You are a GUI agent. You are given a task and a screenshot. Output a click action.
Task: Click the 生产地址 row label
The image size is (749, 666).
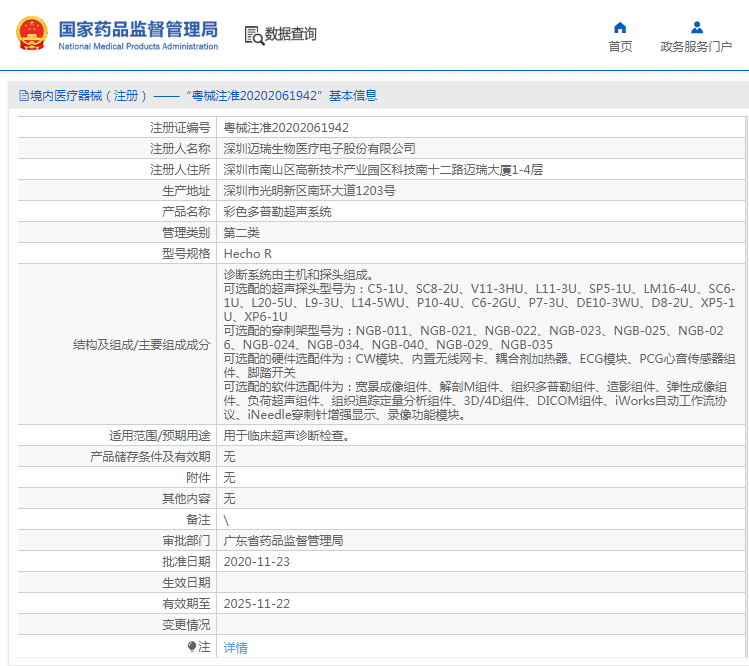click(x=186, y=191)
